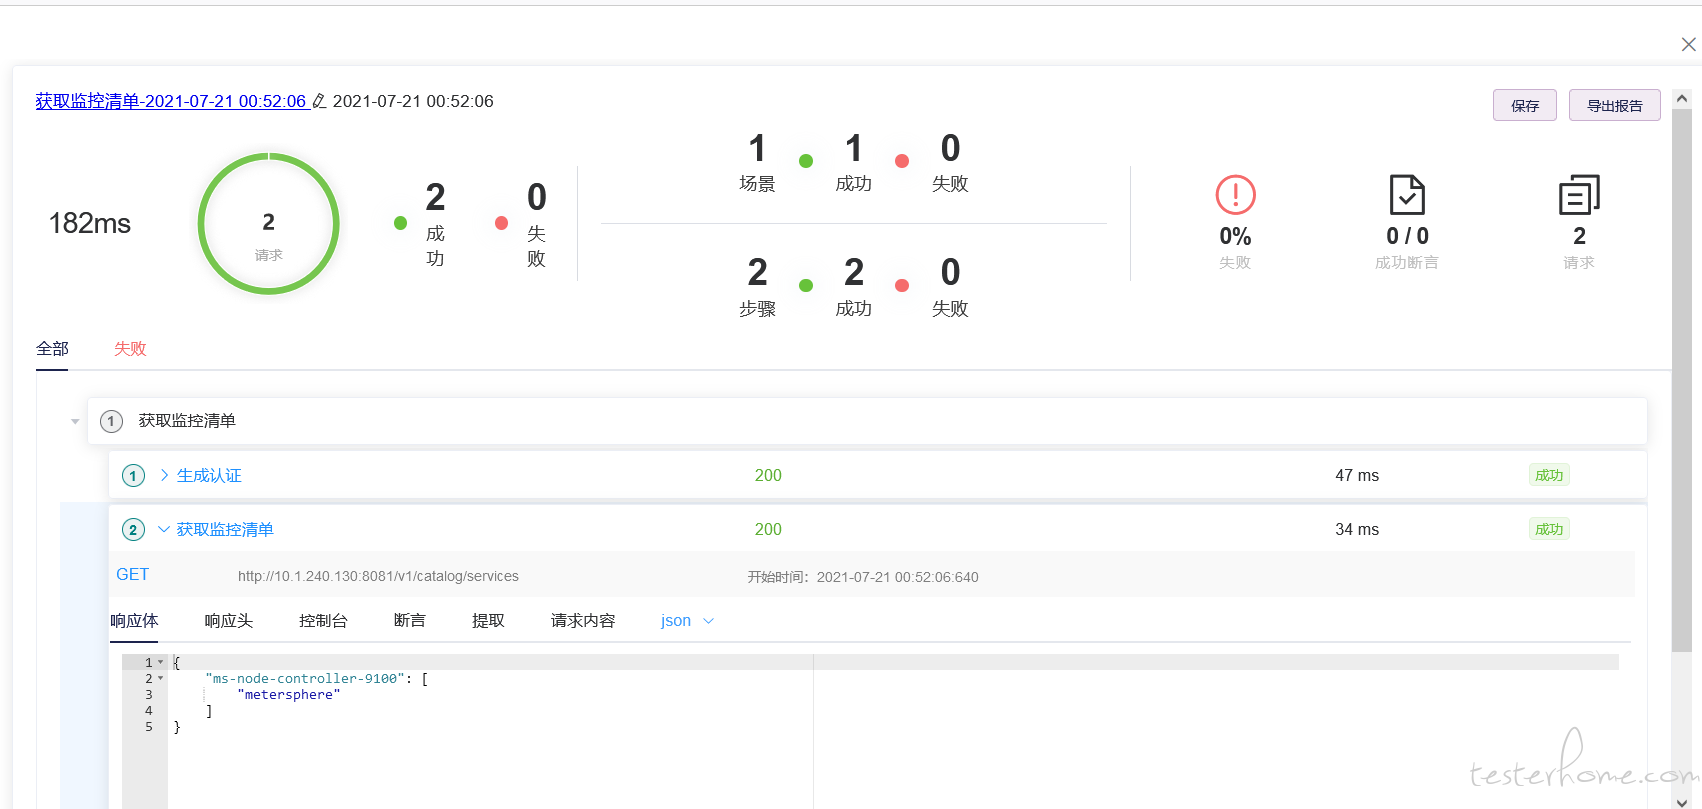Click the 0% failure rate value

pos(1235,237)
